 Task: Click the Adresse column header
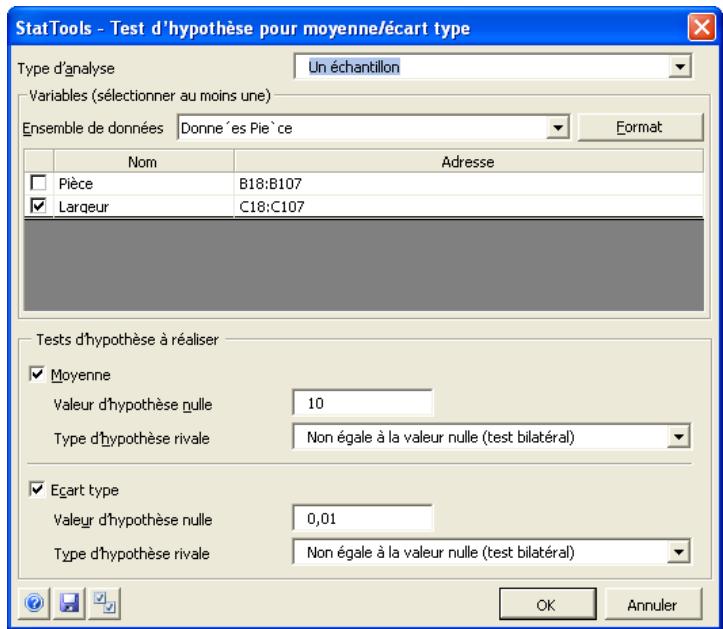click(x=468, y=162)
